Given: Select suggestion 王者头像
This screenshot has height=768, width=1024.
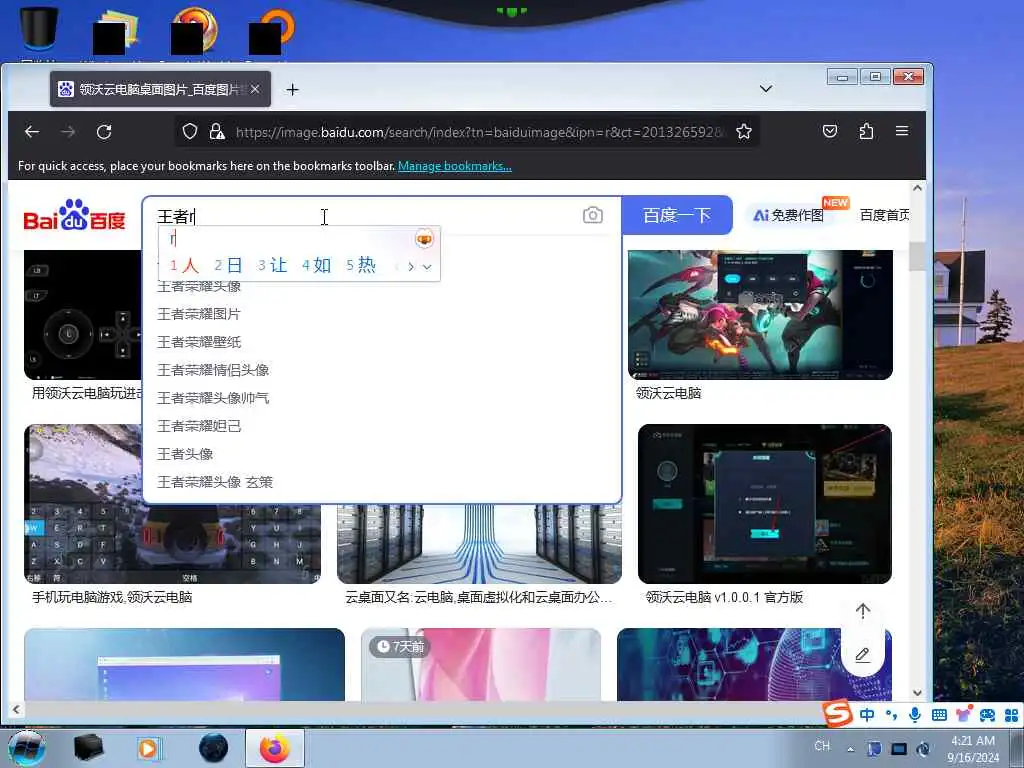Looking at the screenshot, I should [x=185, y=455].
